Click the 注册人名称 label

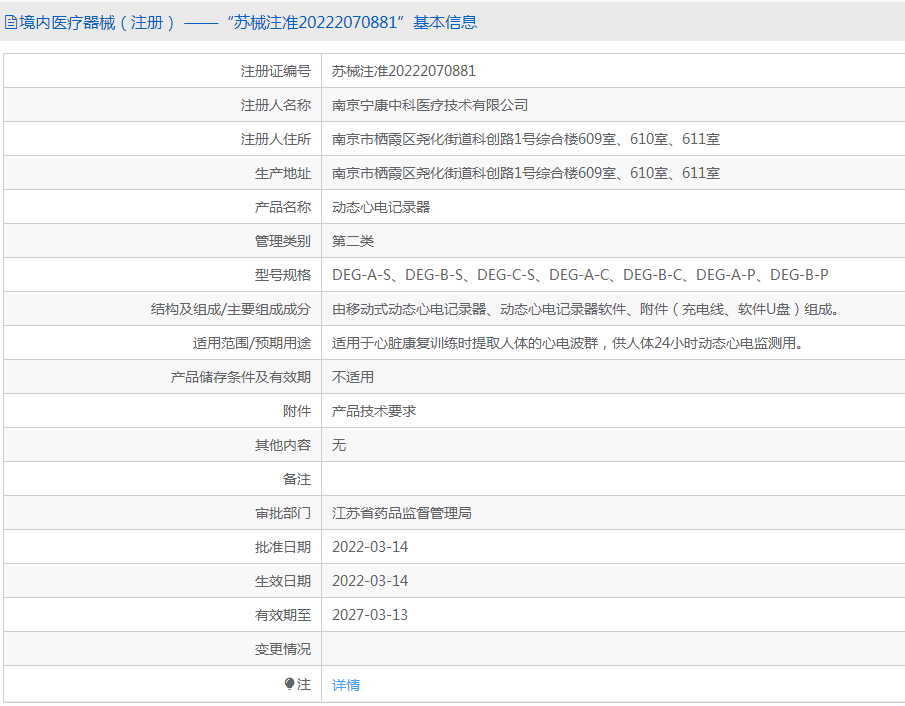pyautogui.click(x=276, y=105)
